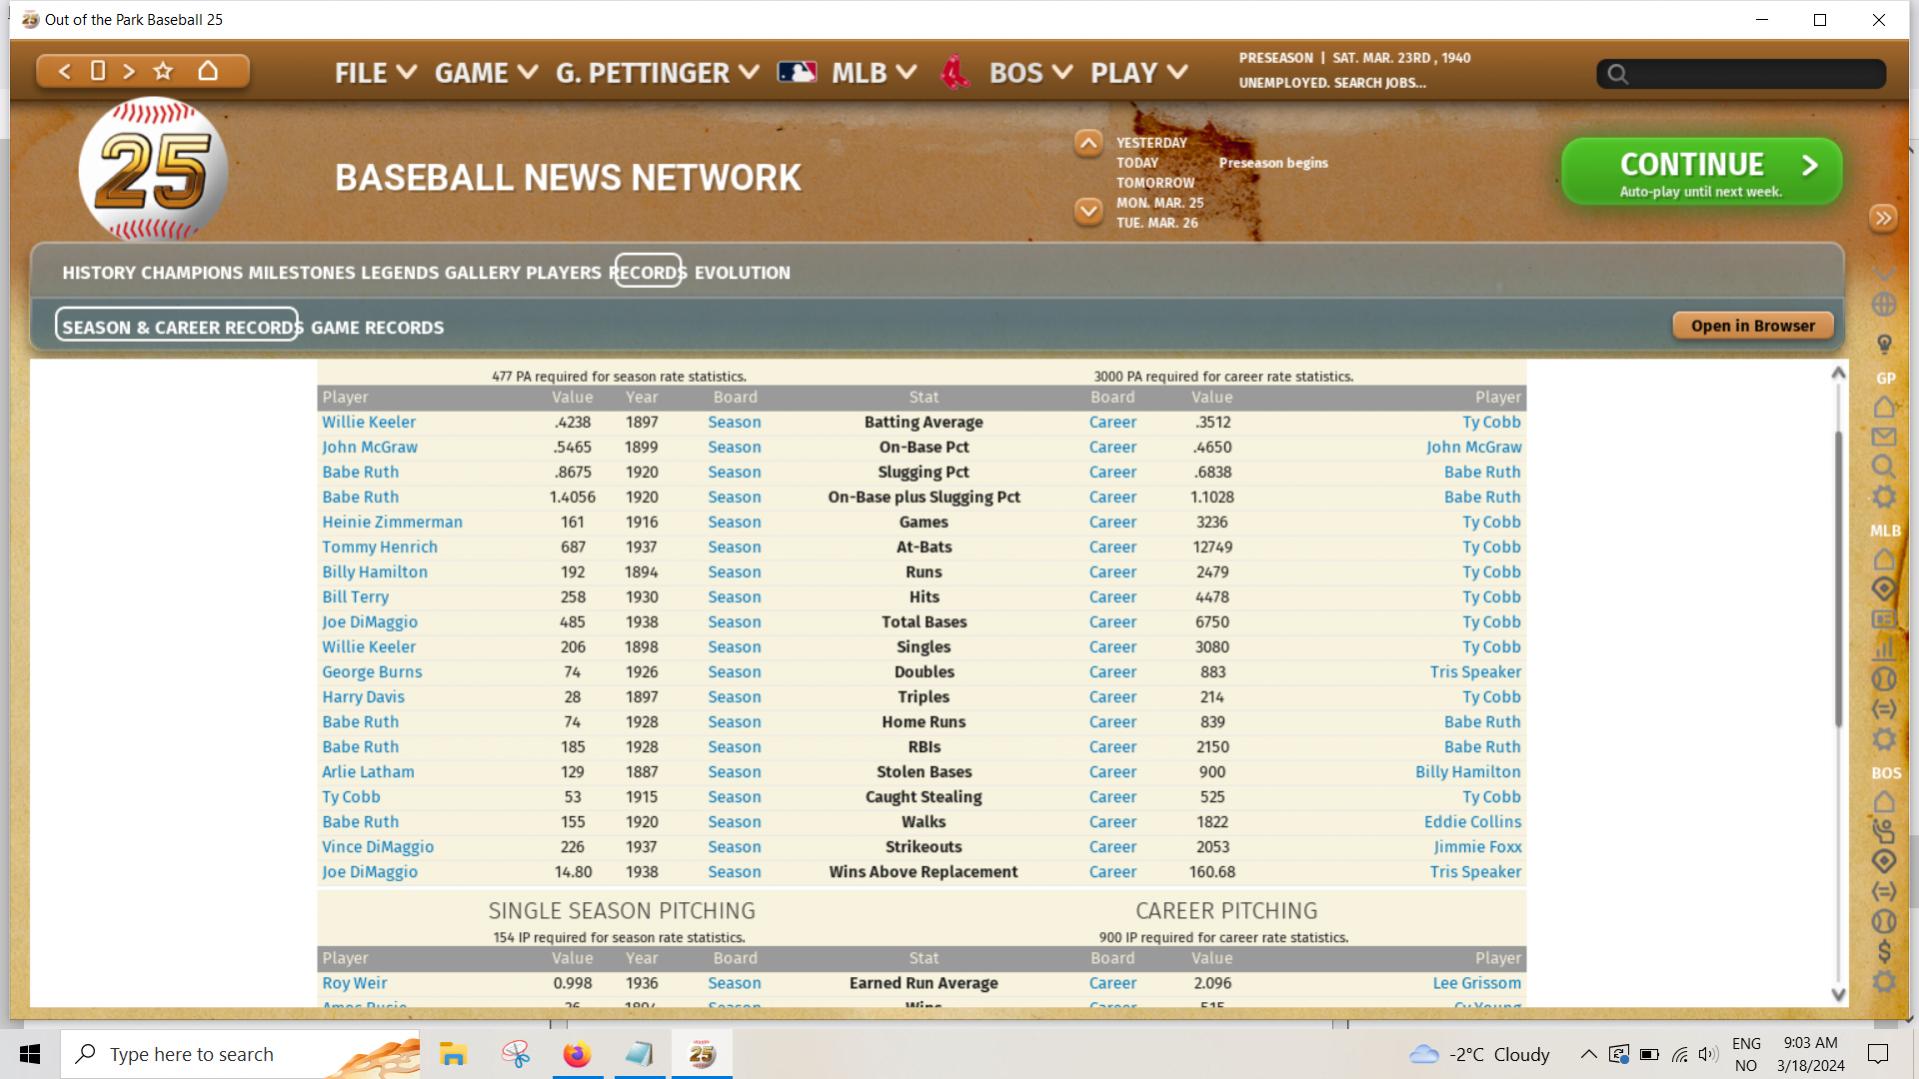This screenshot has height=1079, width=1919.
Task: Open the G. PETTINGER dropdown menu
Action: coord(657,73)
